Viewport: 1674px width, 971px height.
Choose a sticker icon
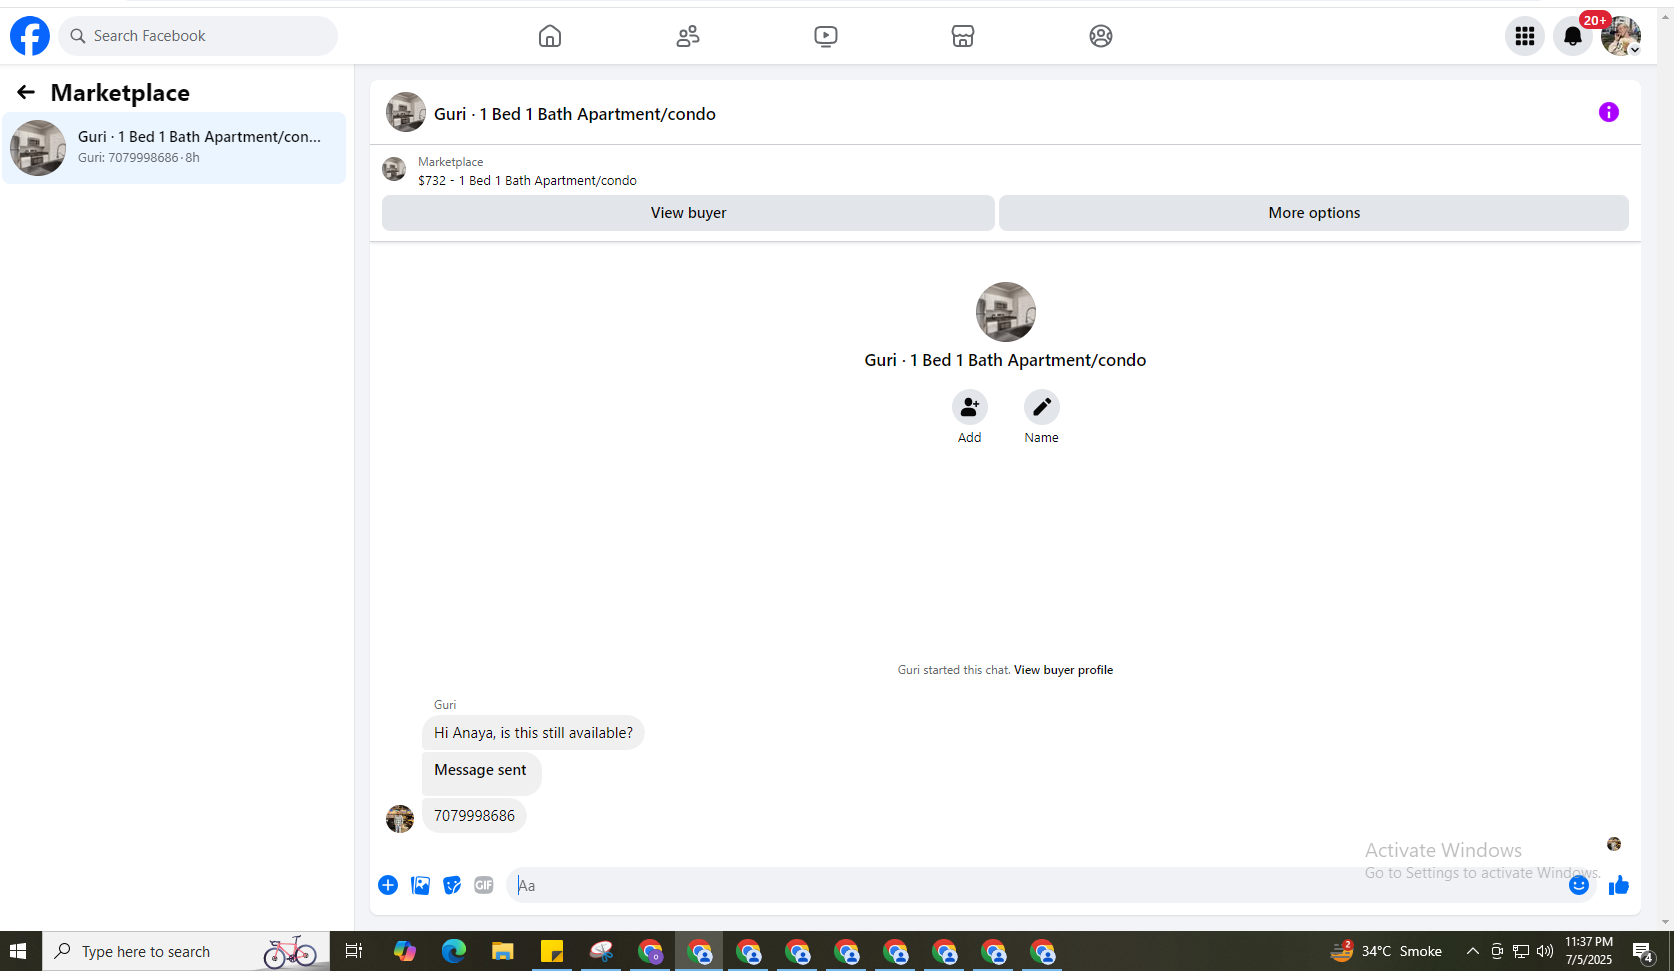(x=453, y=885)
